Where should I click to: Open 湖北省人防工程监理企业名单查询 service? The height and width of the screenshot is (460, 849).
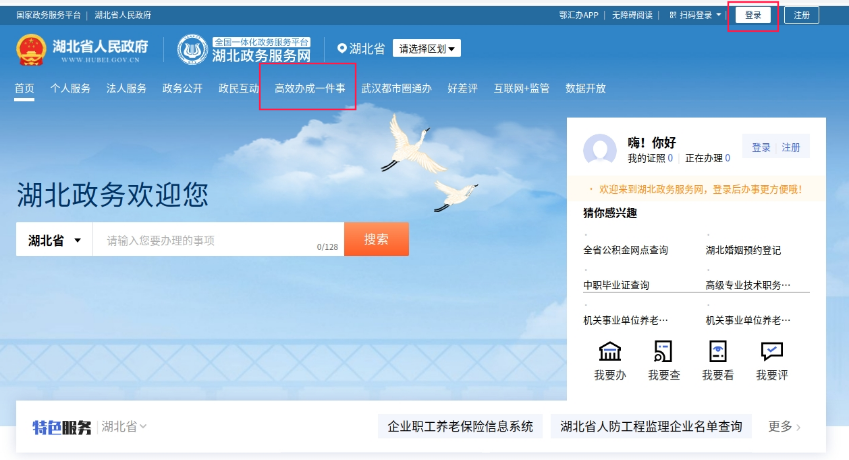tap(651, 426)
